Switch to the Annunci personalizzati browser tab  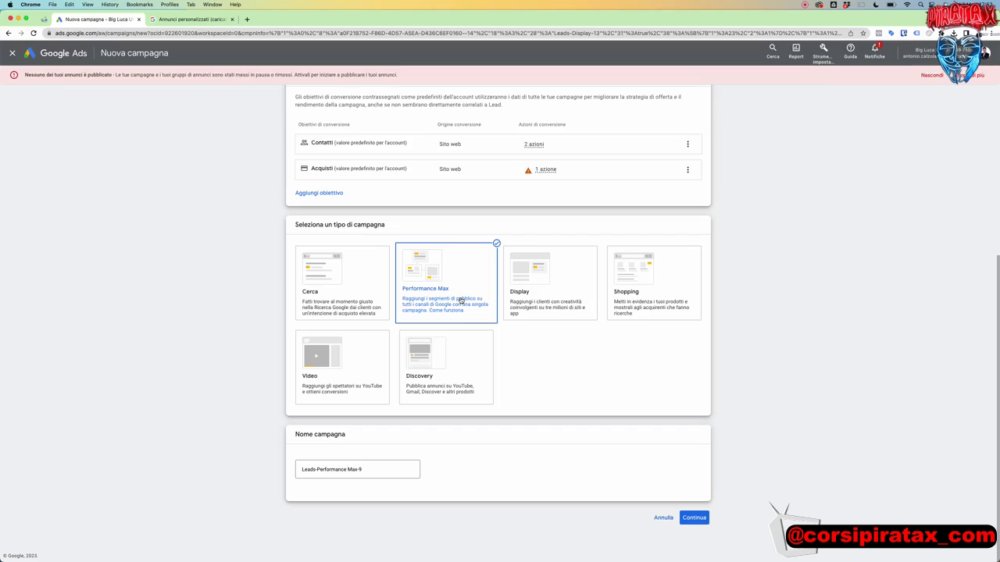[192, 20]
